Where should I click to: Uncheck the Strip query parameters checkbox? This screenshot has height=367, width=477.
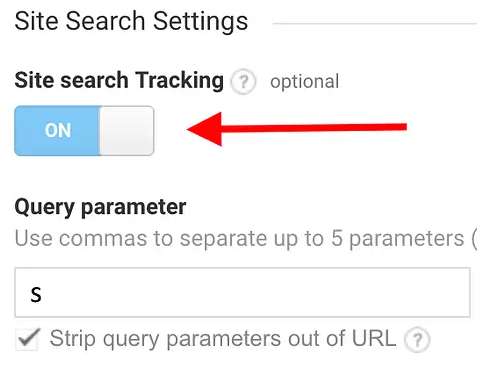(28, 339)
